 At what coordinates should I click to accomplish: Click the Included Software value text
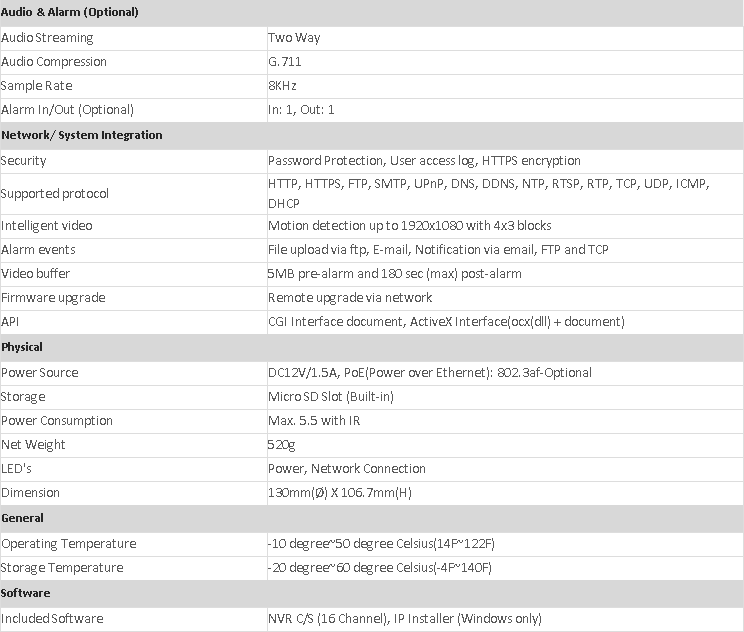tap(405, 619)
